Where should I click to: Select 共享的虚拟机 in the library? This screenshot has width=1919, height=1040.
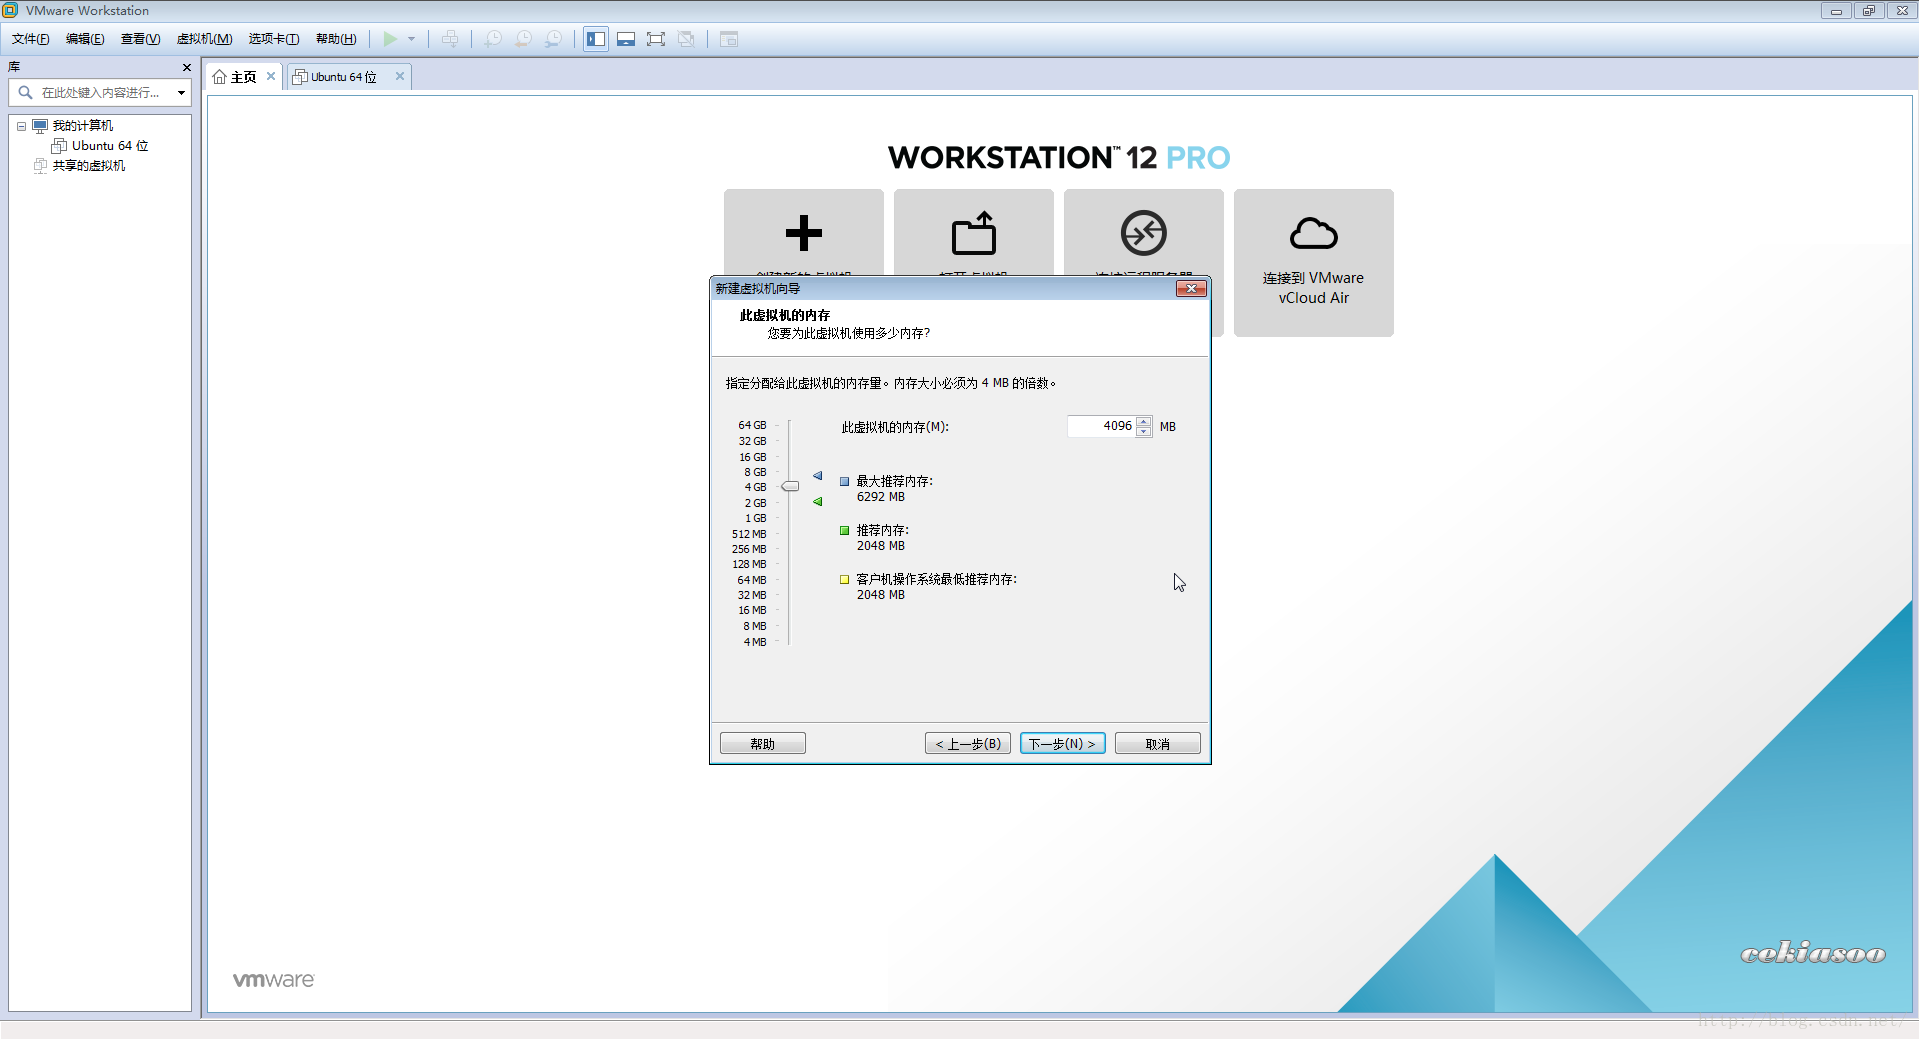click(x=88, y=166)
